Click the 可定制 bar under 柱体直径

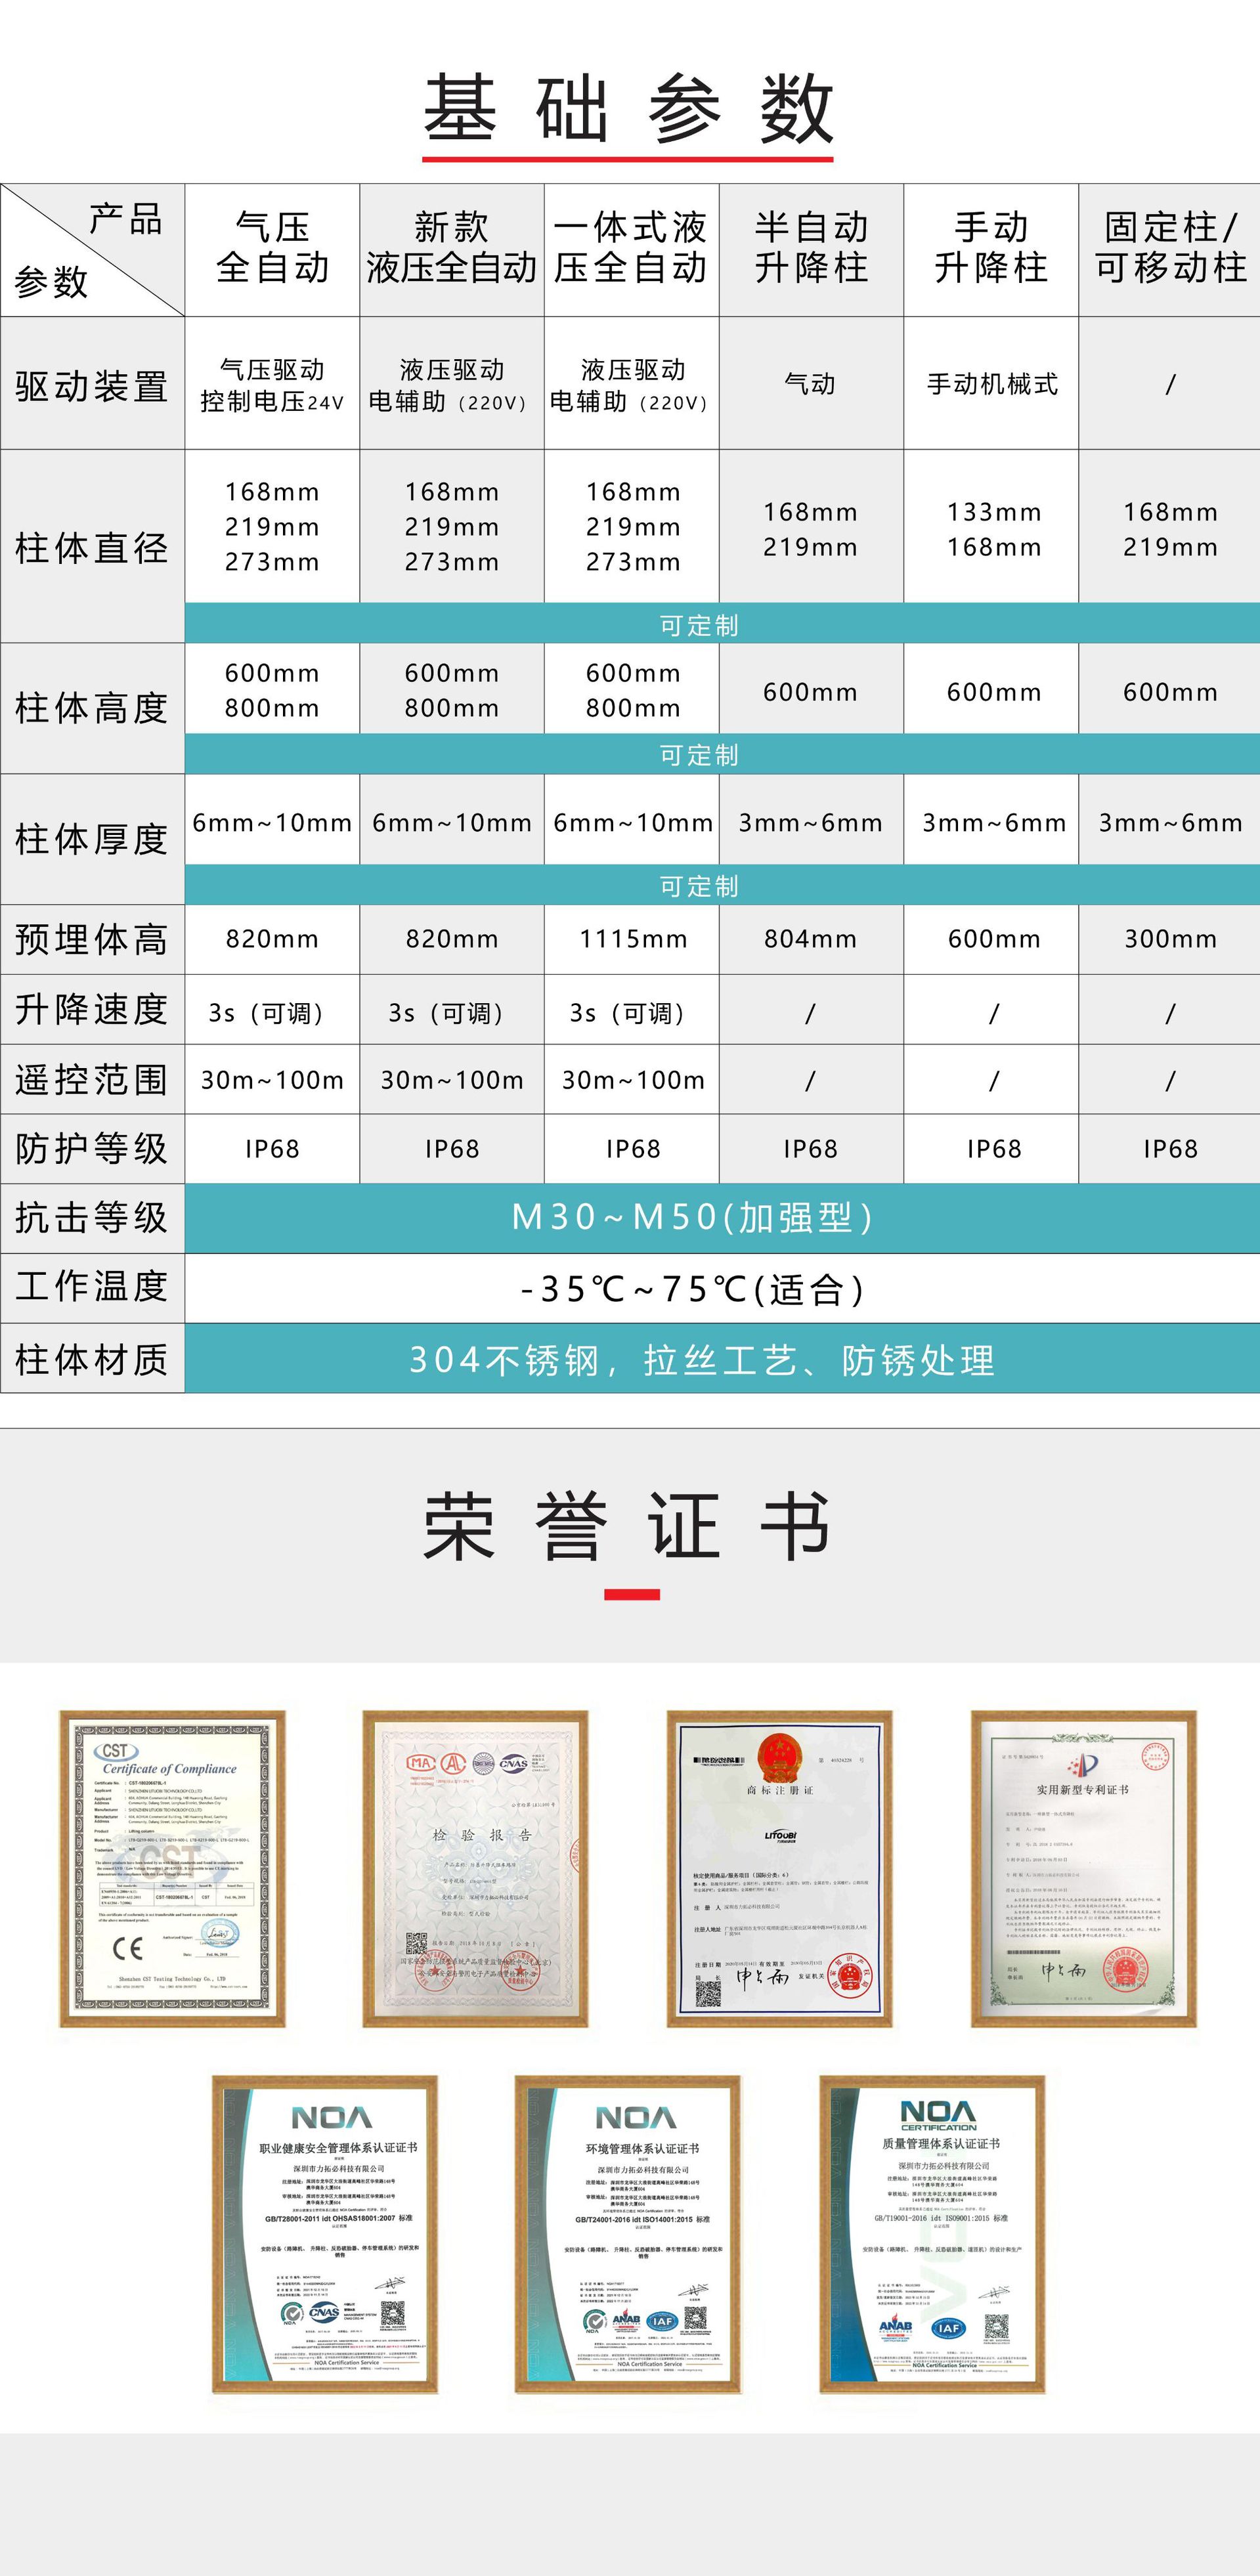click(698, 625)
